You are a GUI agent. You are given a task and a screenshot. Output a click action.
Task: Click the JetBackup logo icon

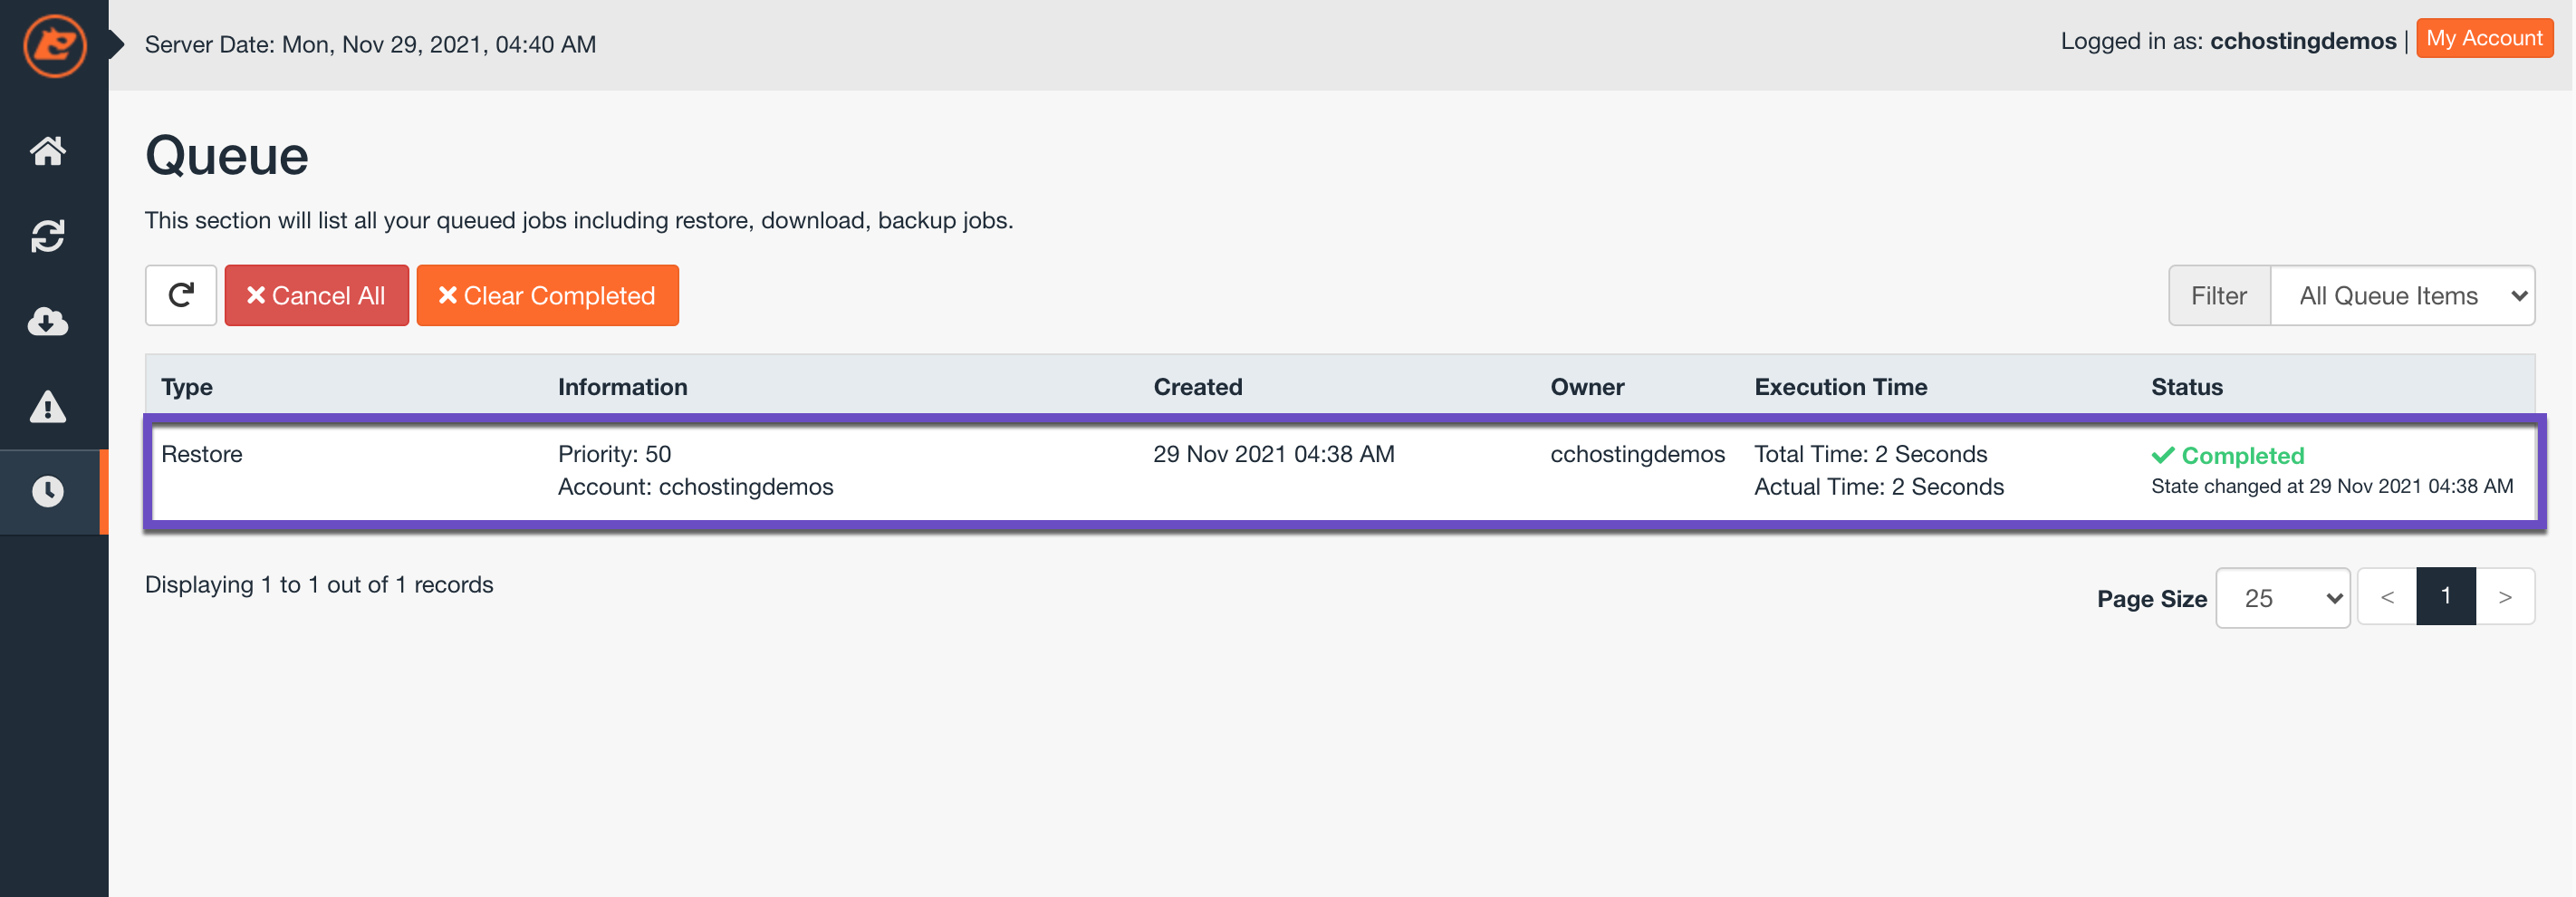tap(54, 46)
